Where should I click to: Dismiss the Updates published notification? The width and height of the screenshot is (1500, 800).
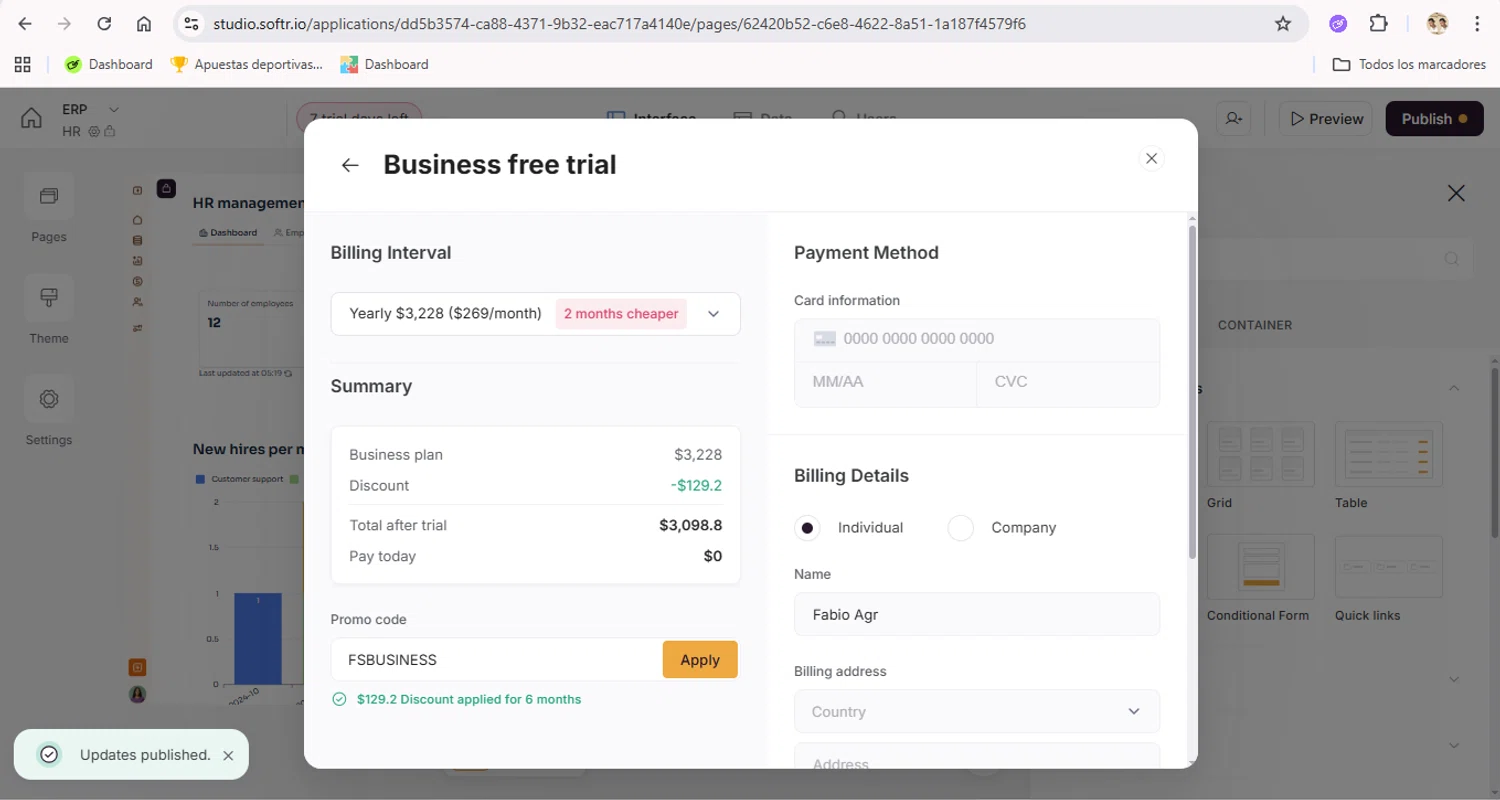tap(228, 755)
